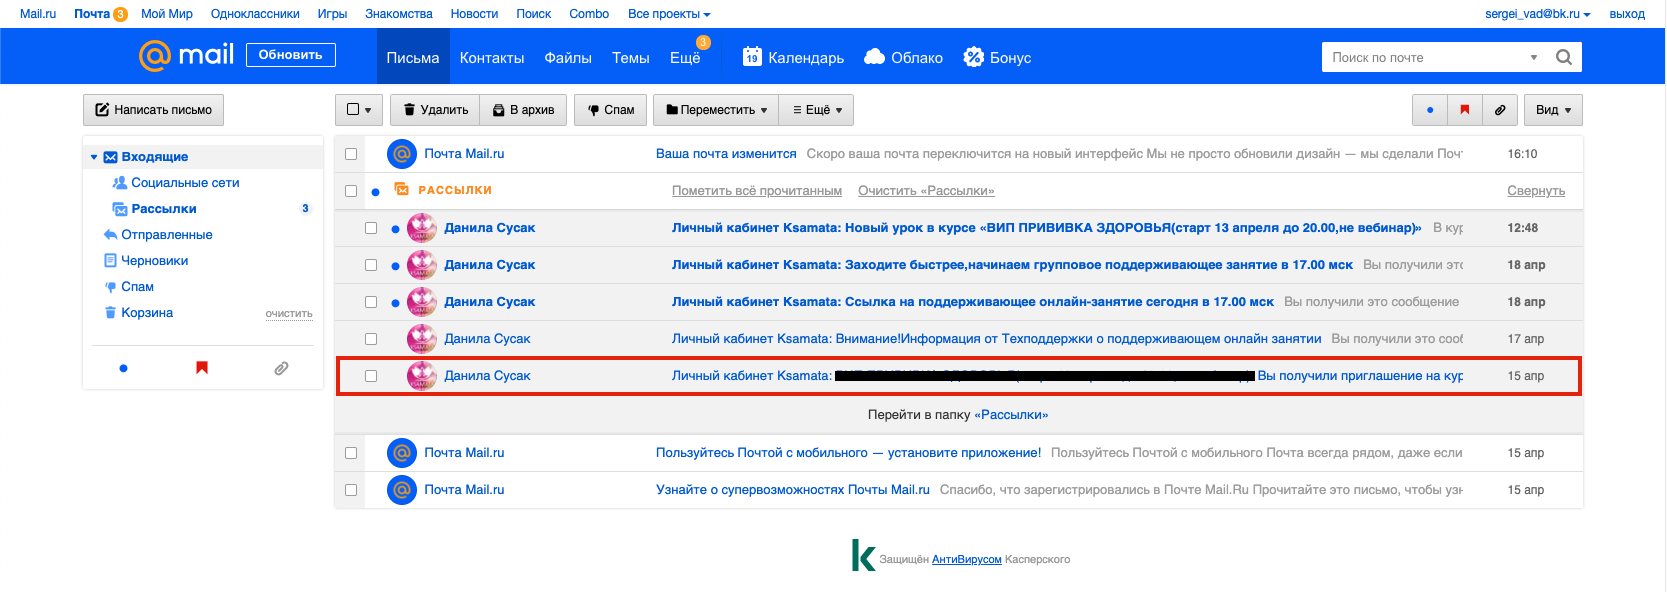
Task: Click the orange @ mail logo
Action: point(186,55)
